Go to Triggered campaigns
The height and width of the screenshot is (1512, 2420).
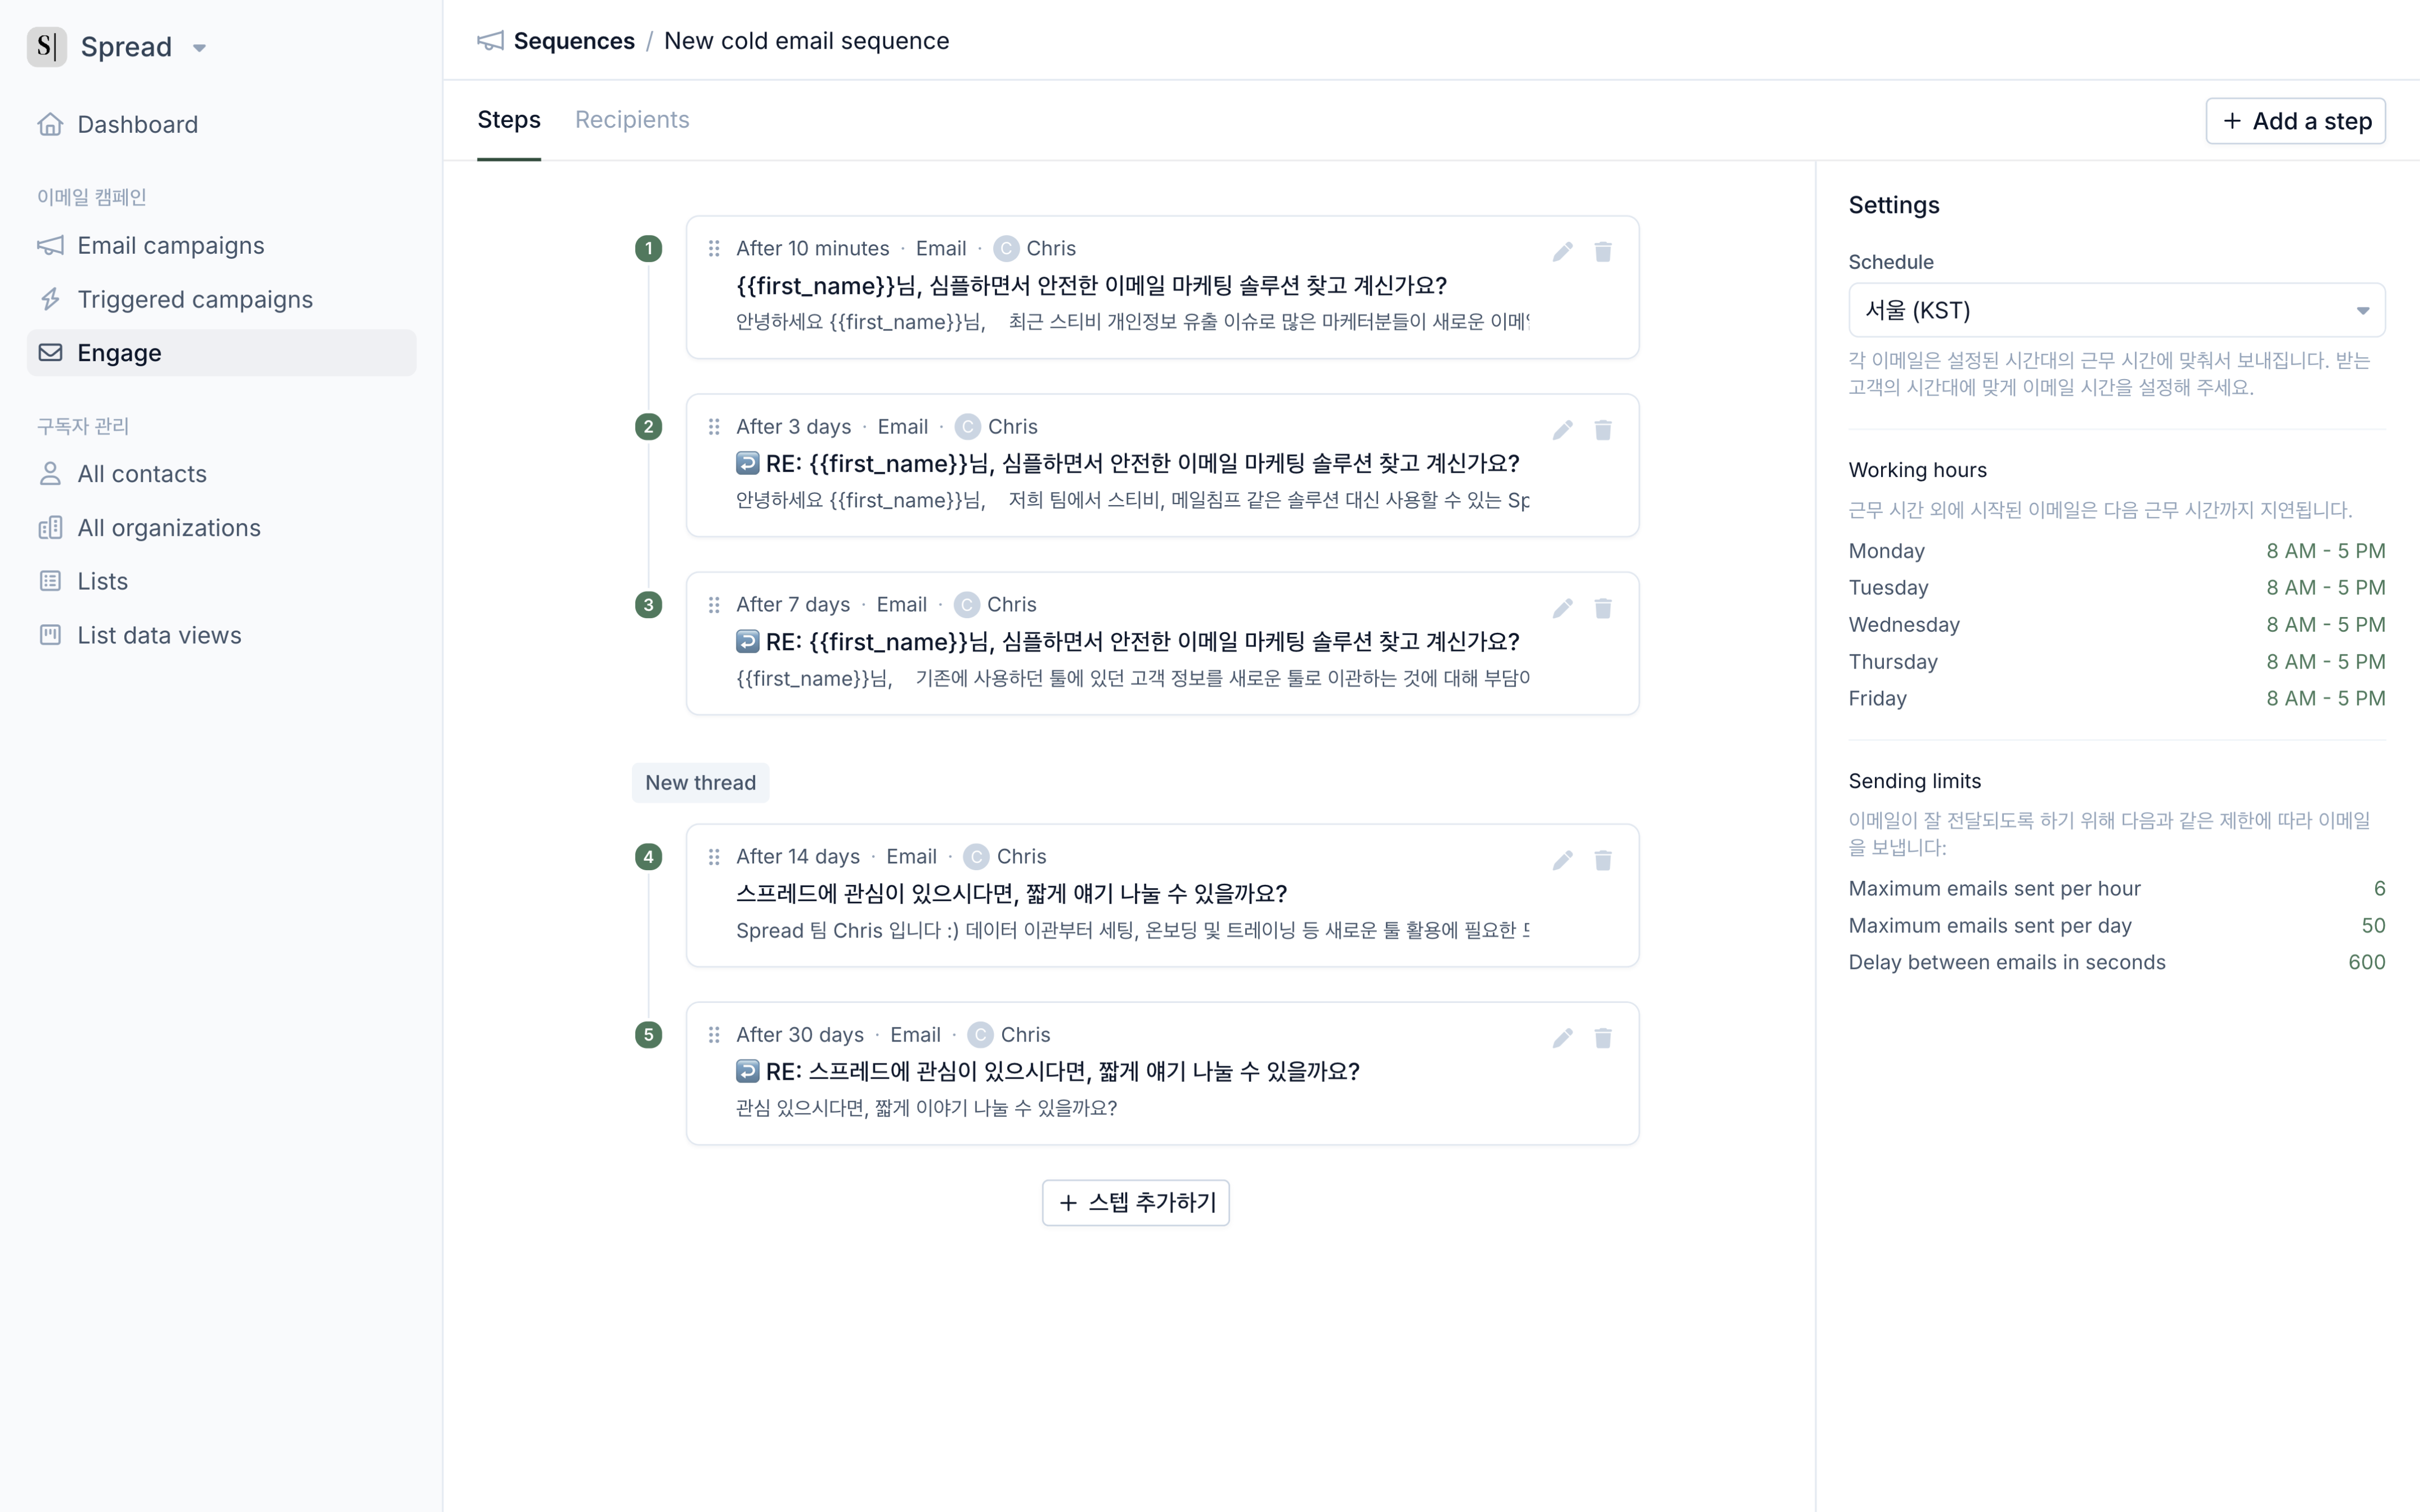point(195,300)
